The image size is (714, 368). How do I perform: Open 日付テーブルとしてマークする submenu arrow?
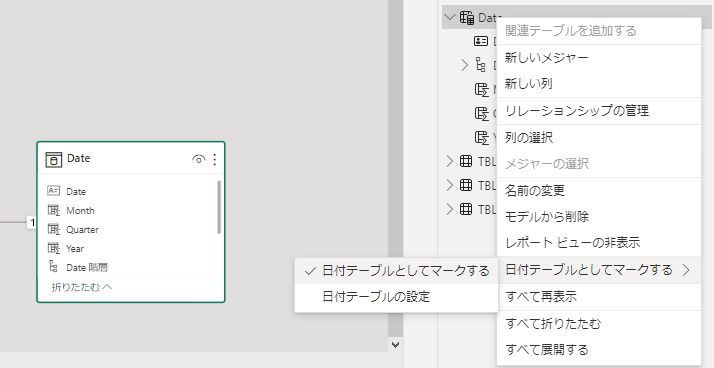(x=686, y=270)
